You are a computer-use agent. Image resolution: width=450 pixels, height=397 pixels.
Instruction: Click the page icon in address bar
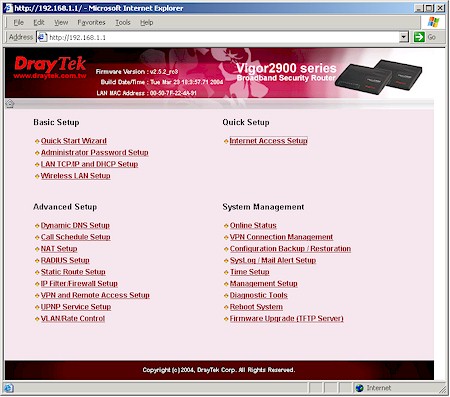[x=42, y=37]
